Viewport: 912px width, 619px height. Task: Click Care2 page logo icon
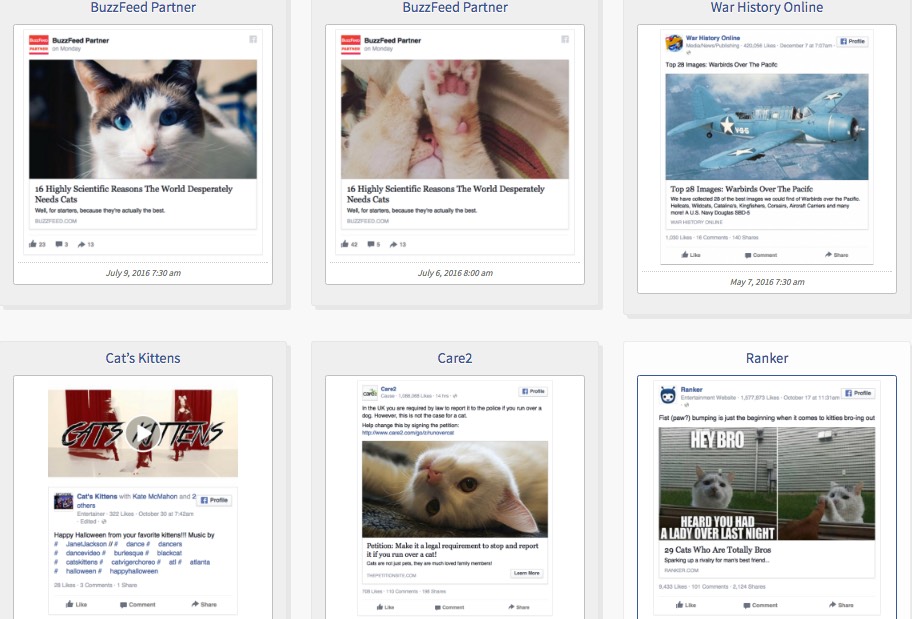[370, 393]
